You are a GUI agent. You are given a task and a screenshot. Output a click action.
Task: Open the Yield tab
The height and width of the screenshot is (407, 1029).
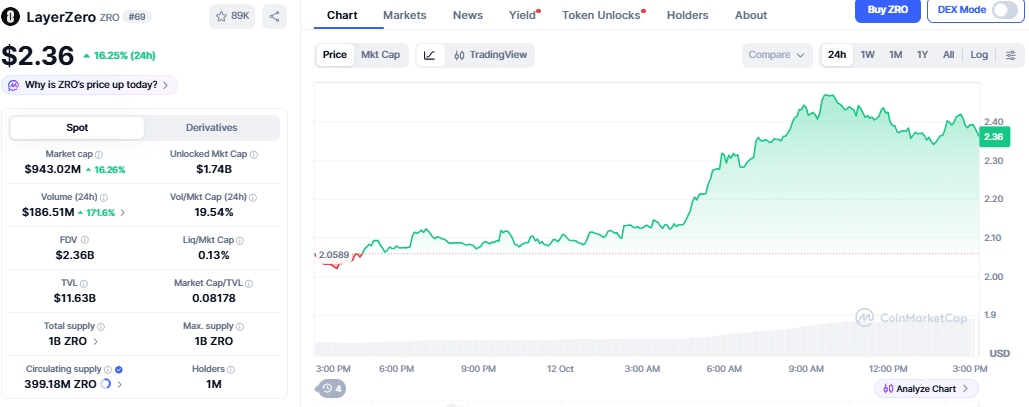[x=523, y=15]
